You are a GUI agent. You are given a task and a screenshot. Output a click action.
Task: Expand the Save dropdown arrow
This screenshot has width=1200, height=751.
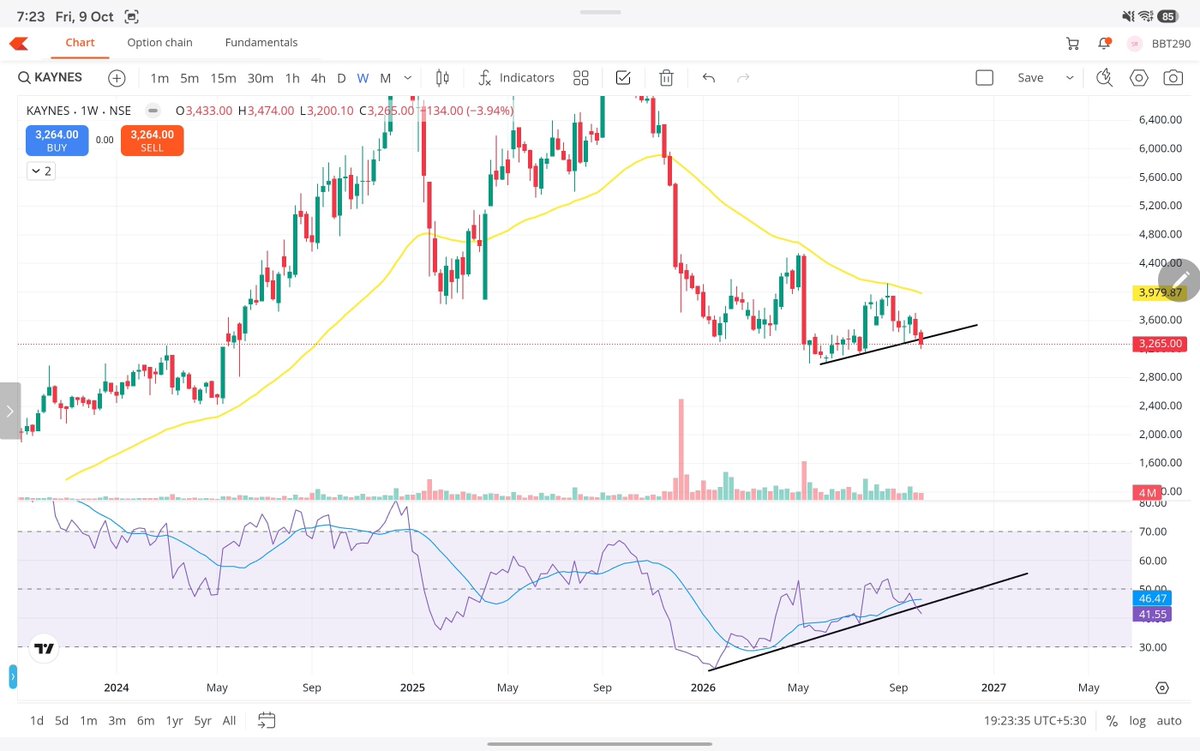pos(1070,78)
